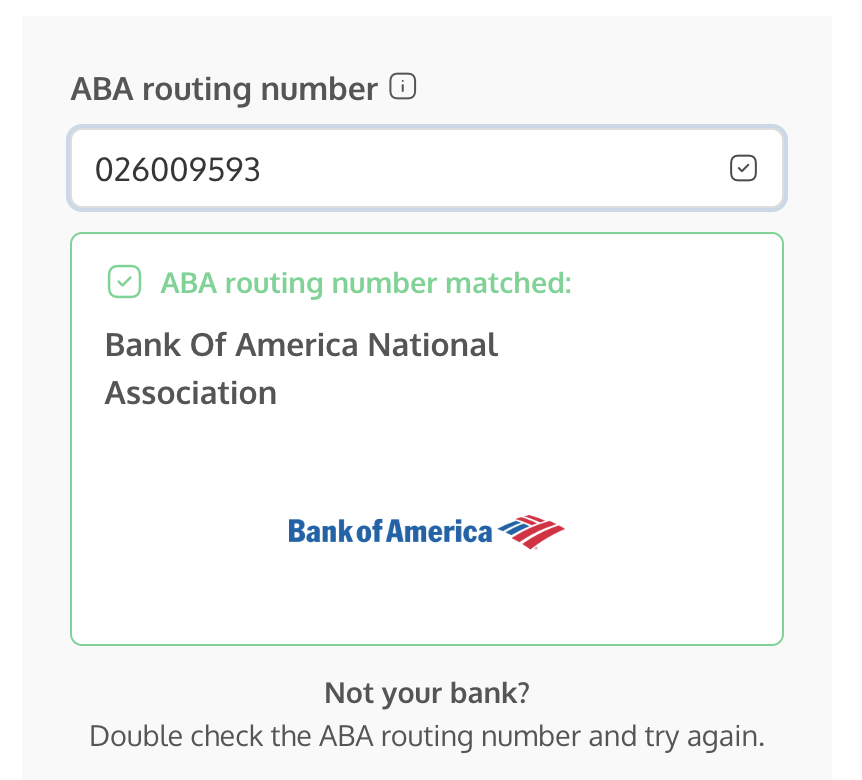Image resolution: width=862 pixels, height=780 pixels.
Task: Click the red and blue flag emblem
Action: point(532,531)
